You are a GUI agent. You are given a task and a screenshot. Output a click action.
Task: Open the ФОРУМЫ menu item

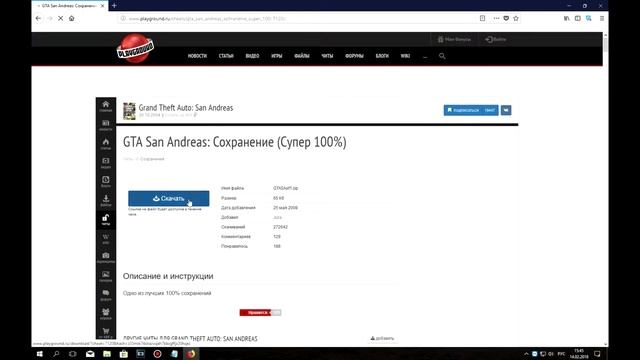point(354,56)
